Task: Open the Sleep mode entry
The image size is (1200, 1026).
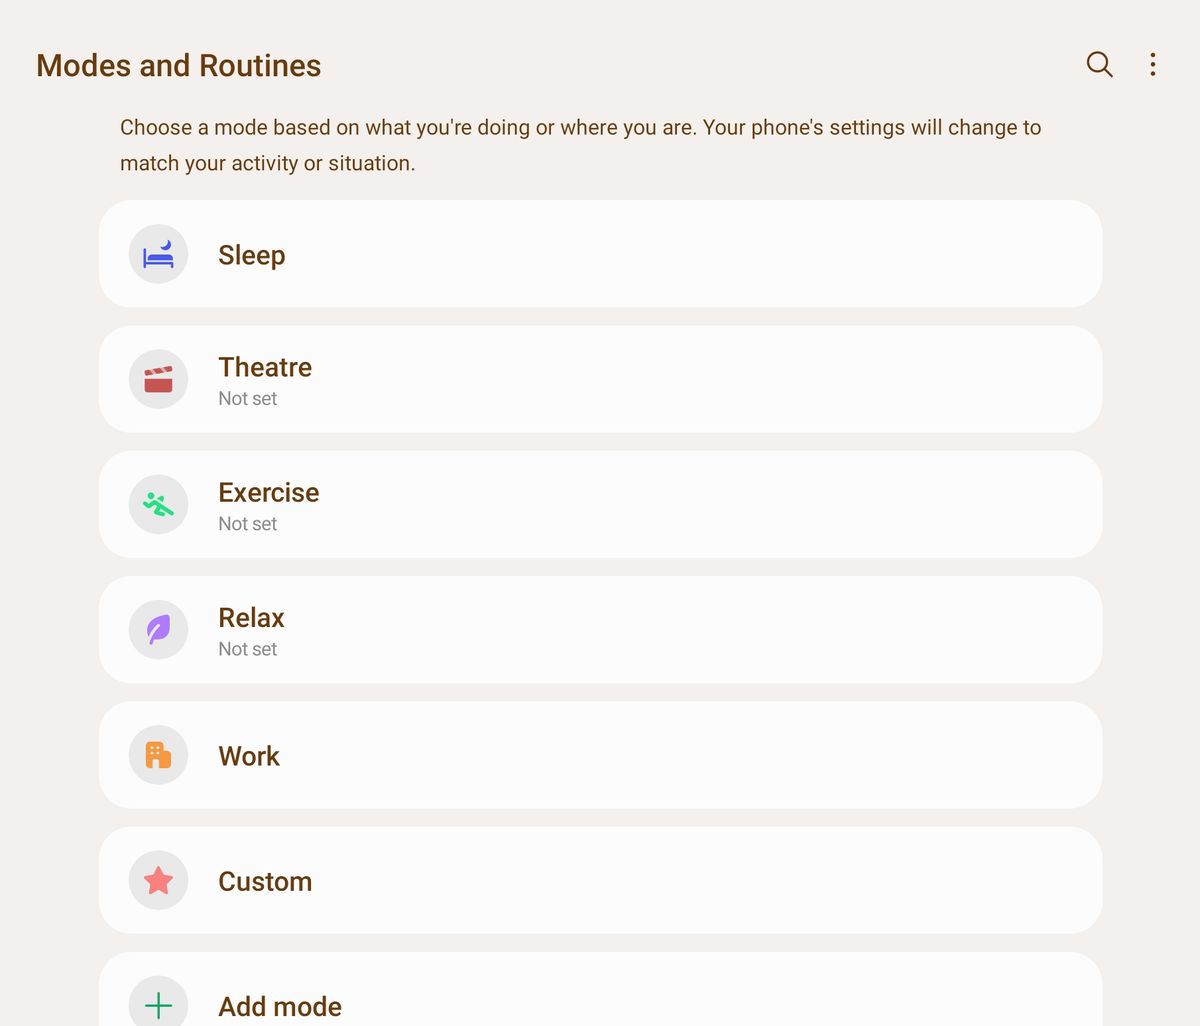Action: click(x=600, y=254)
